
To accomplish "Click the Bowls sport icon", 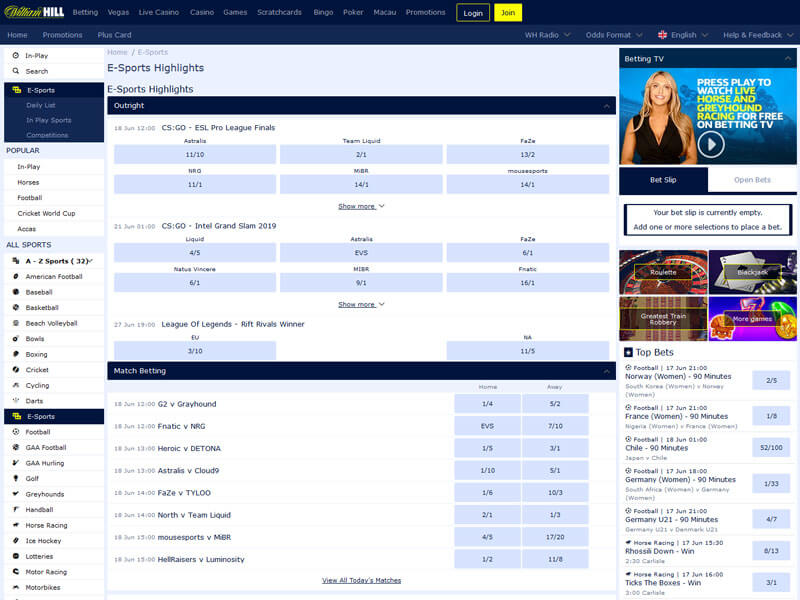I will [16, 339].
